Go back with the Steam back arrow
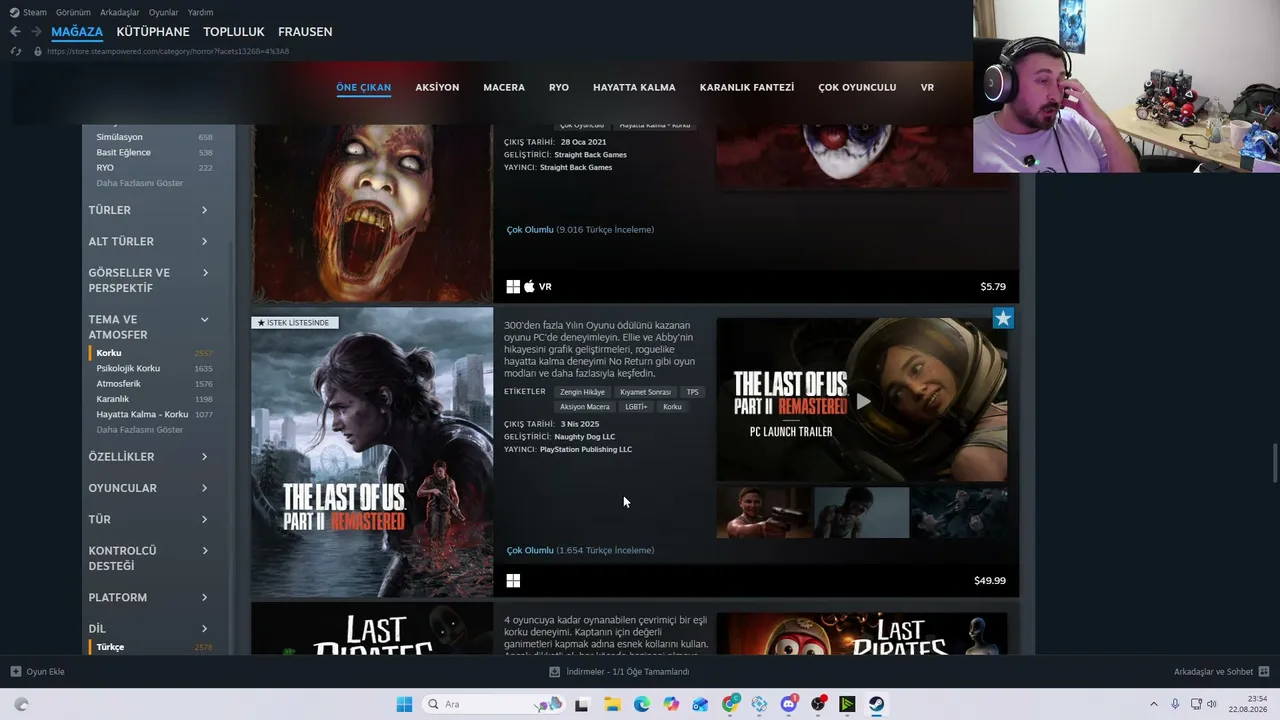This screenshot has height=720, width=1280. click(x=15, y=32)
